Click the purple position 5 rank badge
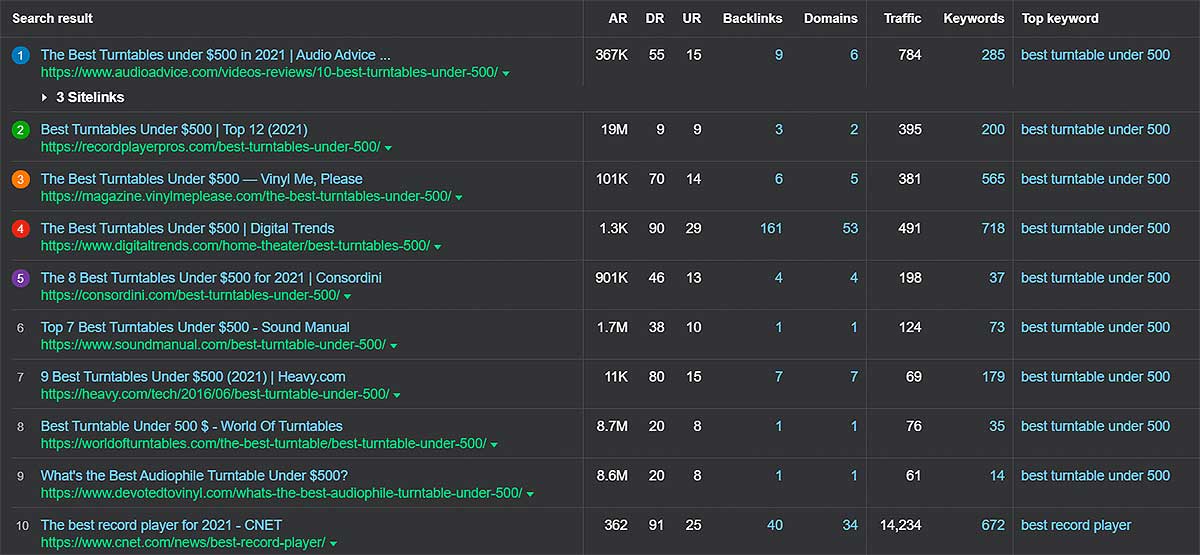The width and height of the screenshot is (1200, 555). (x=20, y=278)
